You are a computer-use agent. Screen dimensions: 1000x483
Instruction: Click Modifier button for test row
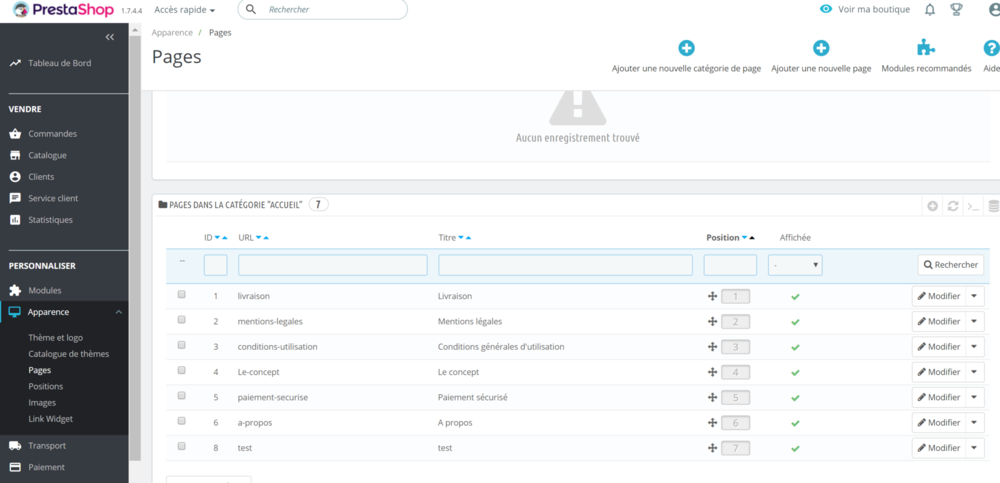click(939, 448)
